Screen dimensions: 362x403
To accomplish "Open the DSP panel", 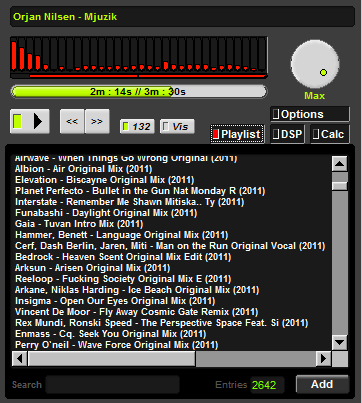I will 287,134.
